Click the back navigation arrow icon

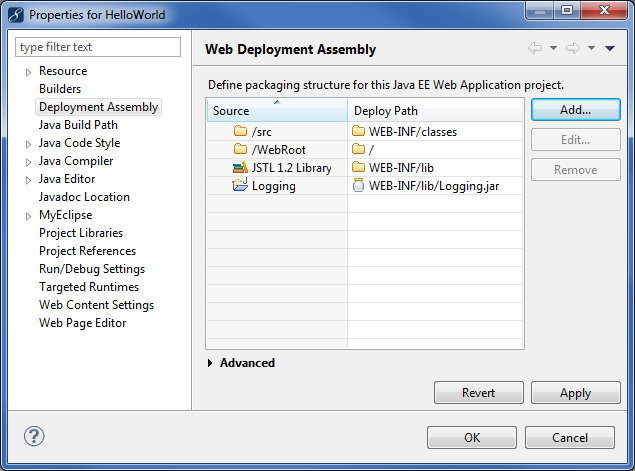point(535,48)
